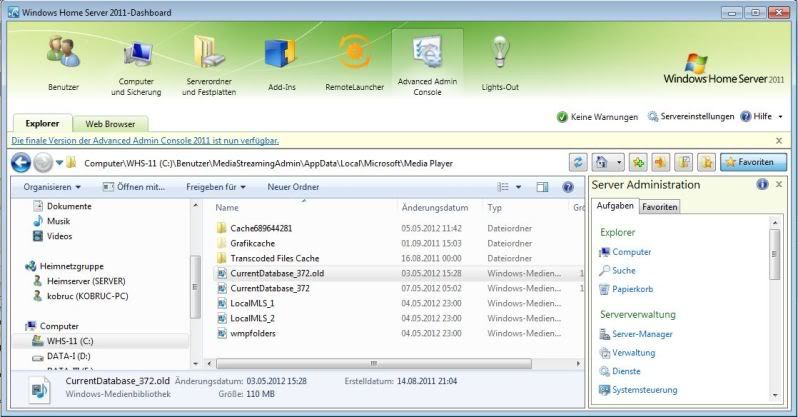Click the file list horizontal scrollbar
Viewport: 798px width, 417px height.
(x=374, y=364)
